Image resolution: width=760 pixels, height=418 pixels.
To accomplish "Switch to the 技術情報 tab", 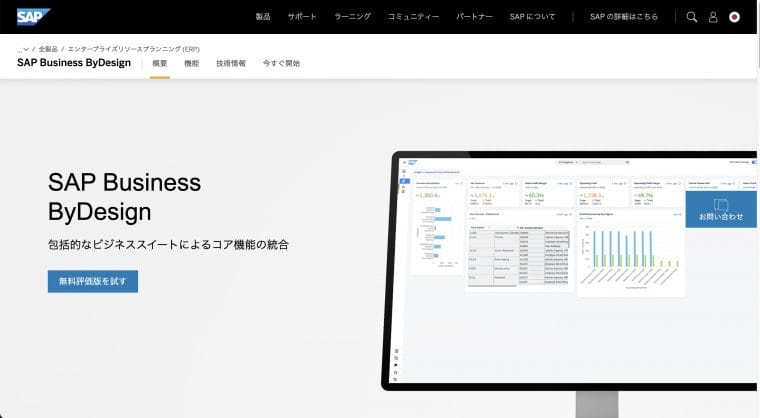I will (230, 63).
